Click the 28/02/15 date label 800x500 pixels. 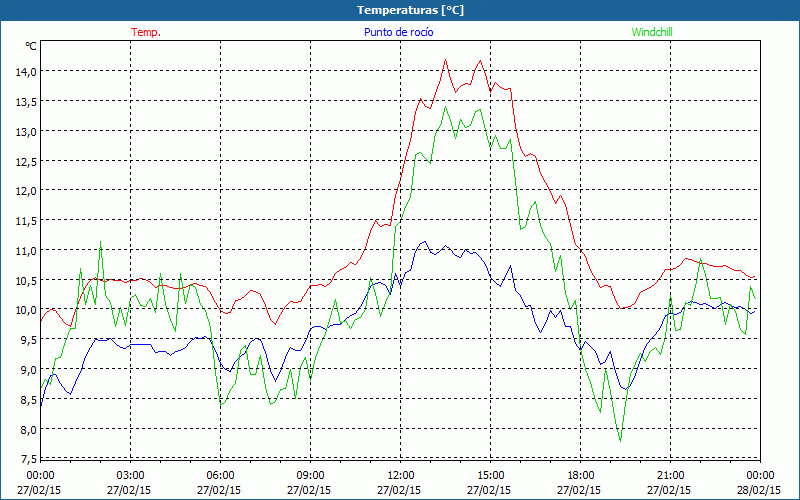pos(759,490)
